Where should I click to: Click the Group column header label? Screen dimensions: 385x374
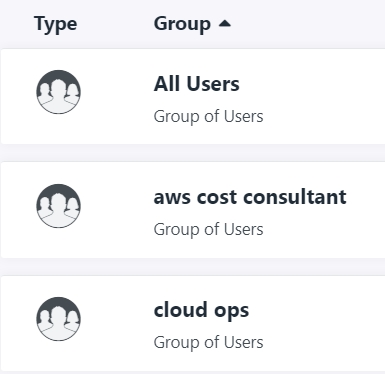point(182,24)
